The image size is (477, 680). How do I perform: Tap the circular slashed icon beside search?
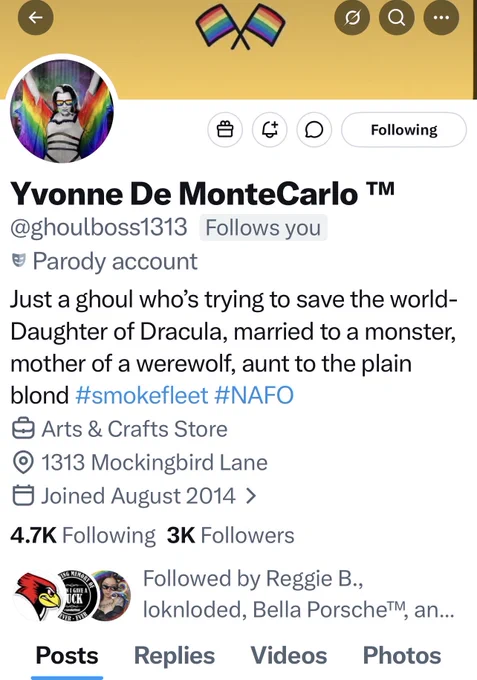click(352, 17)
